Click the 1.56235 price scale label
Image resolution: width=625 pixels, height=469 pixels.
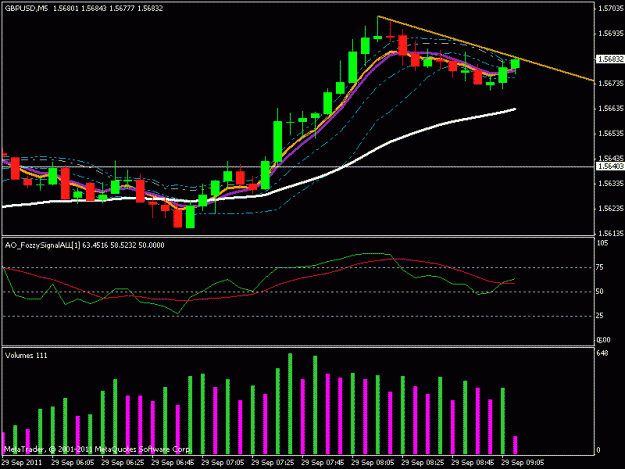[611, 209]
